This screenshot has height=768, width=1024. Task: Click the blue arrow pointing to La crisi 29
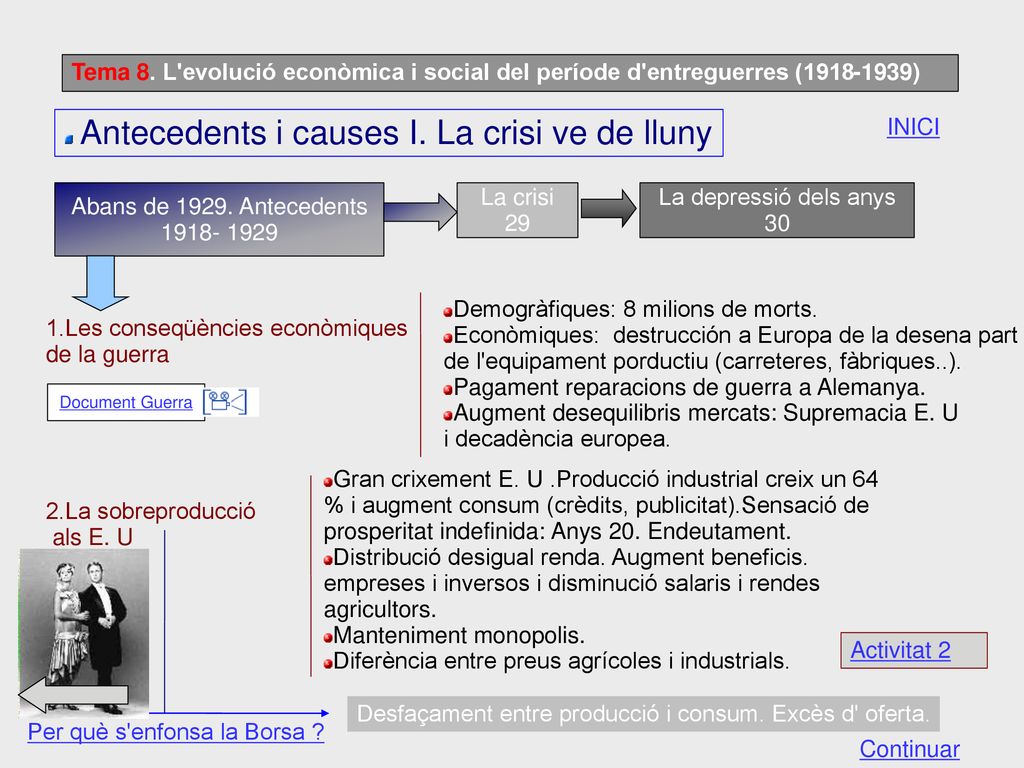tap(420, 211)
